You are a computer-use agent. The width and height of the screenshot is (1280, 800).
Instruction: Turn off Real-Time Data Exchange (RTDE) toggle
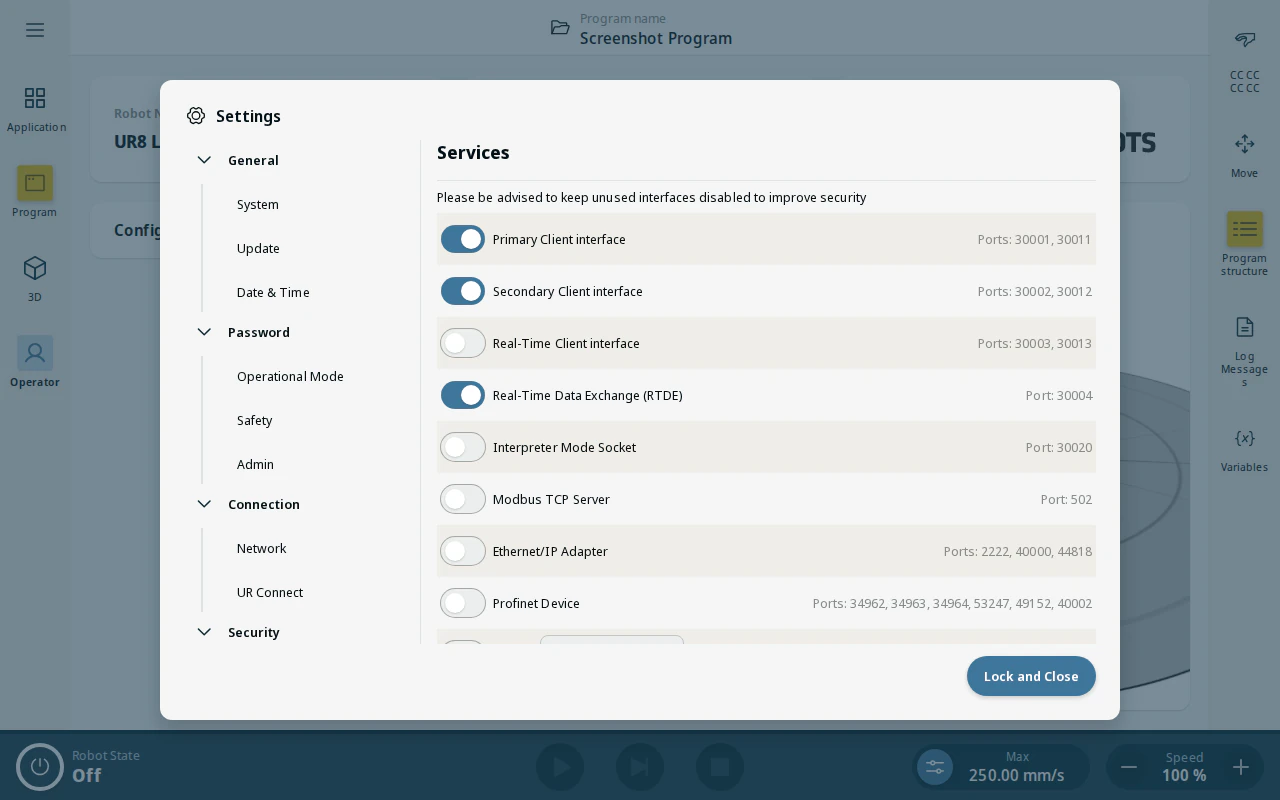(463, 395)
